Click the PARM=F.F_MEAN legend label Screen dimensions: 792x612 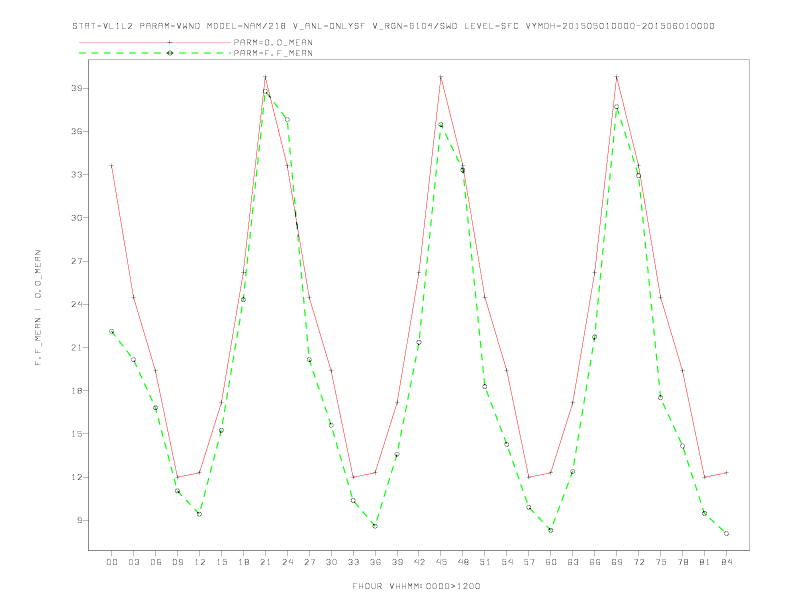[273, 53]
